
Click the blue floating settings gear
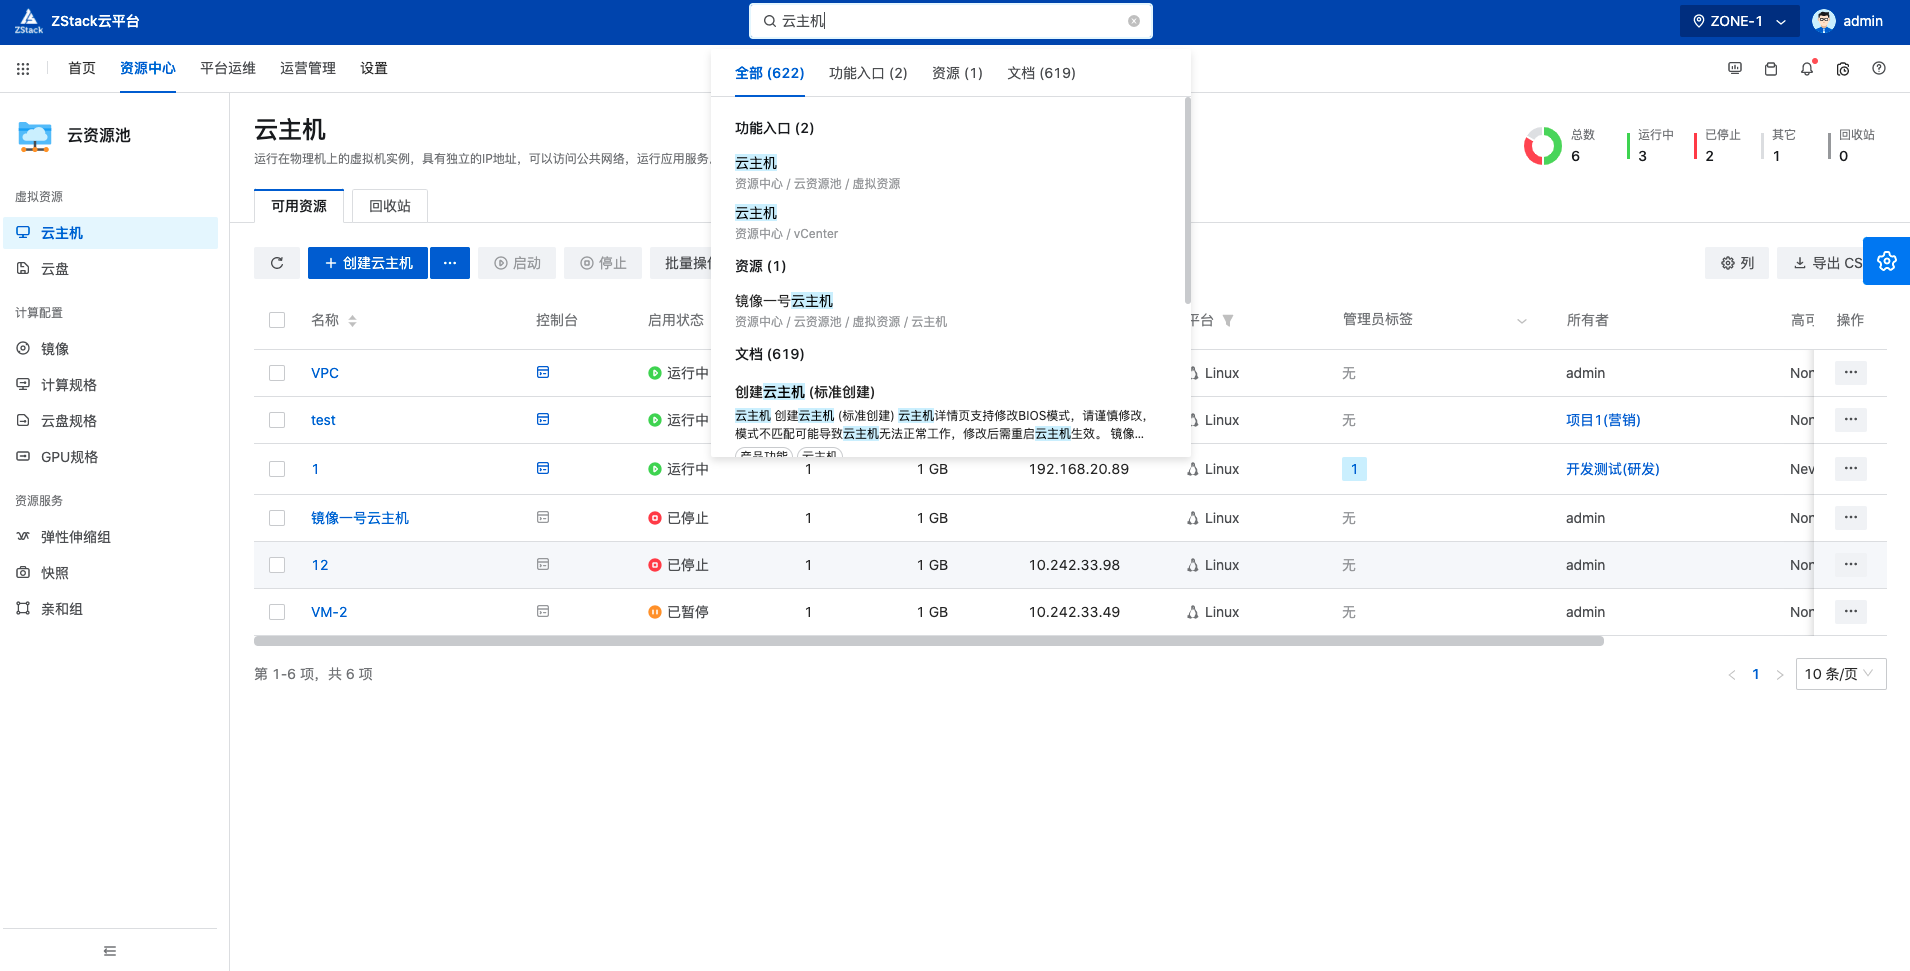pos(1886,261)
